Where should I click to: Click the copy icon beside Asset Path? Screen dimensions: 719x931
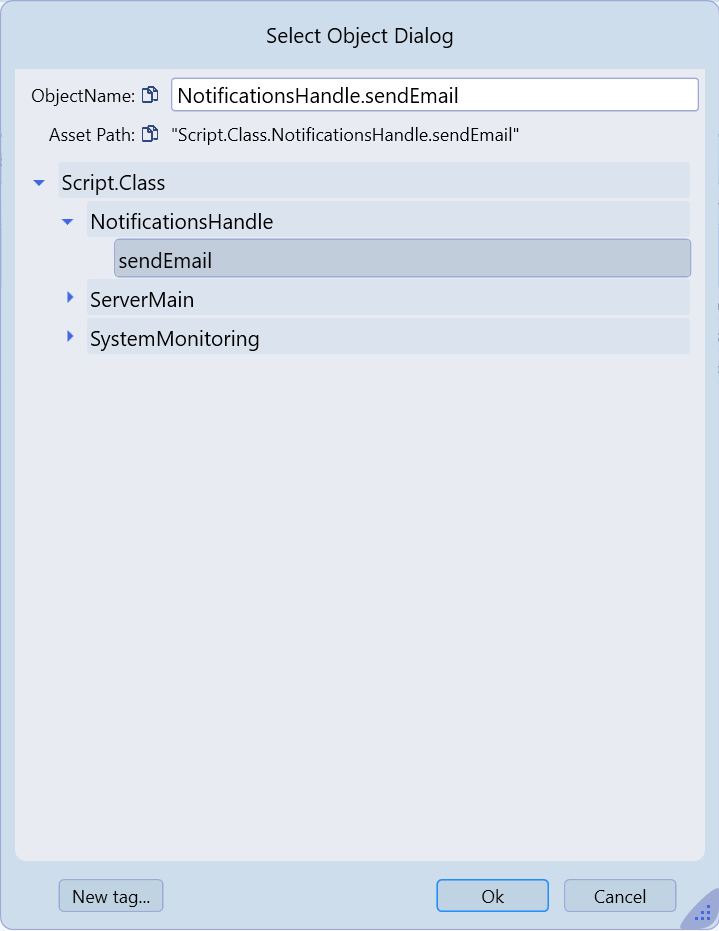[150, 134]
